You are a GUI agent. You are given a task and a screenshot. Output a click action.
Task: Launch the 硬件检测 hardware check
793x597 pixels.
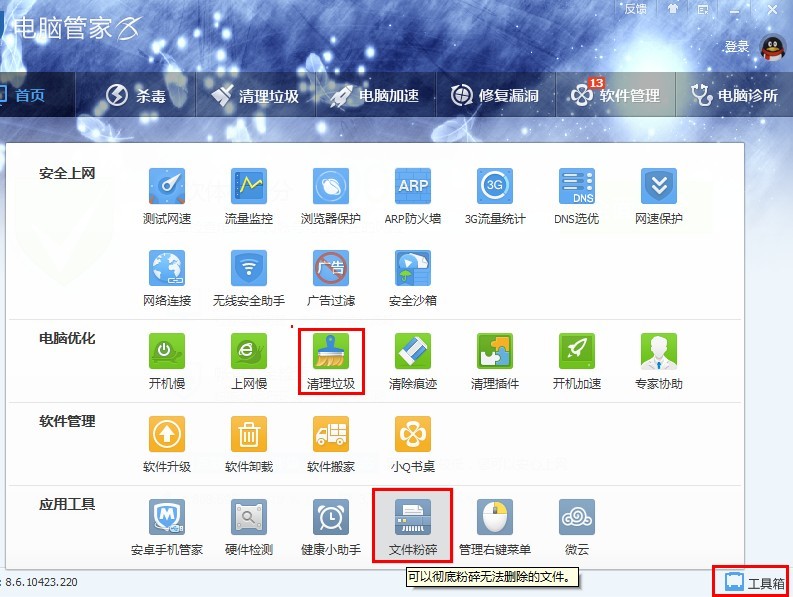[x=249, y=527]
